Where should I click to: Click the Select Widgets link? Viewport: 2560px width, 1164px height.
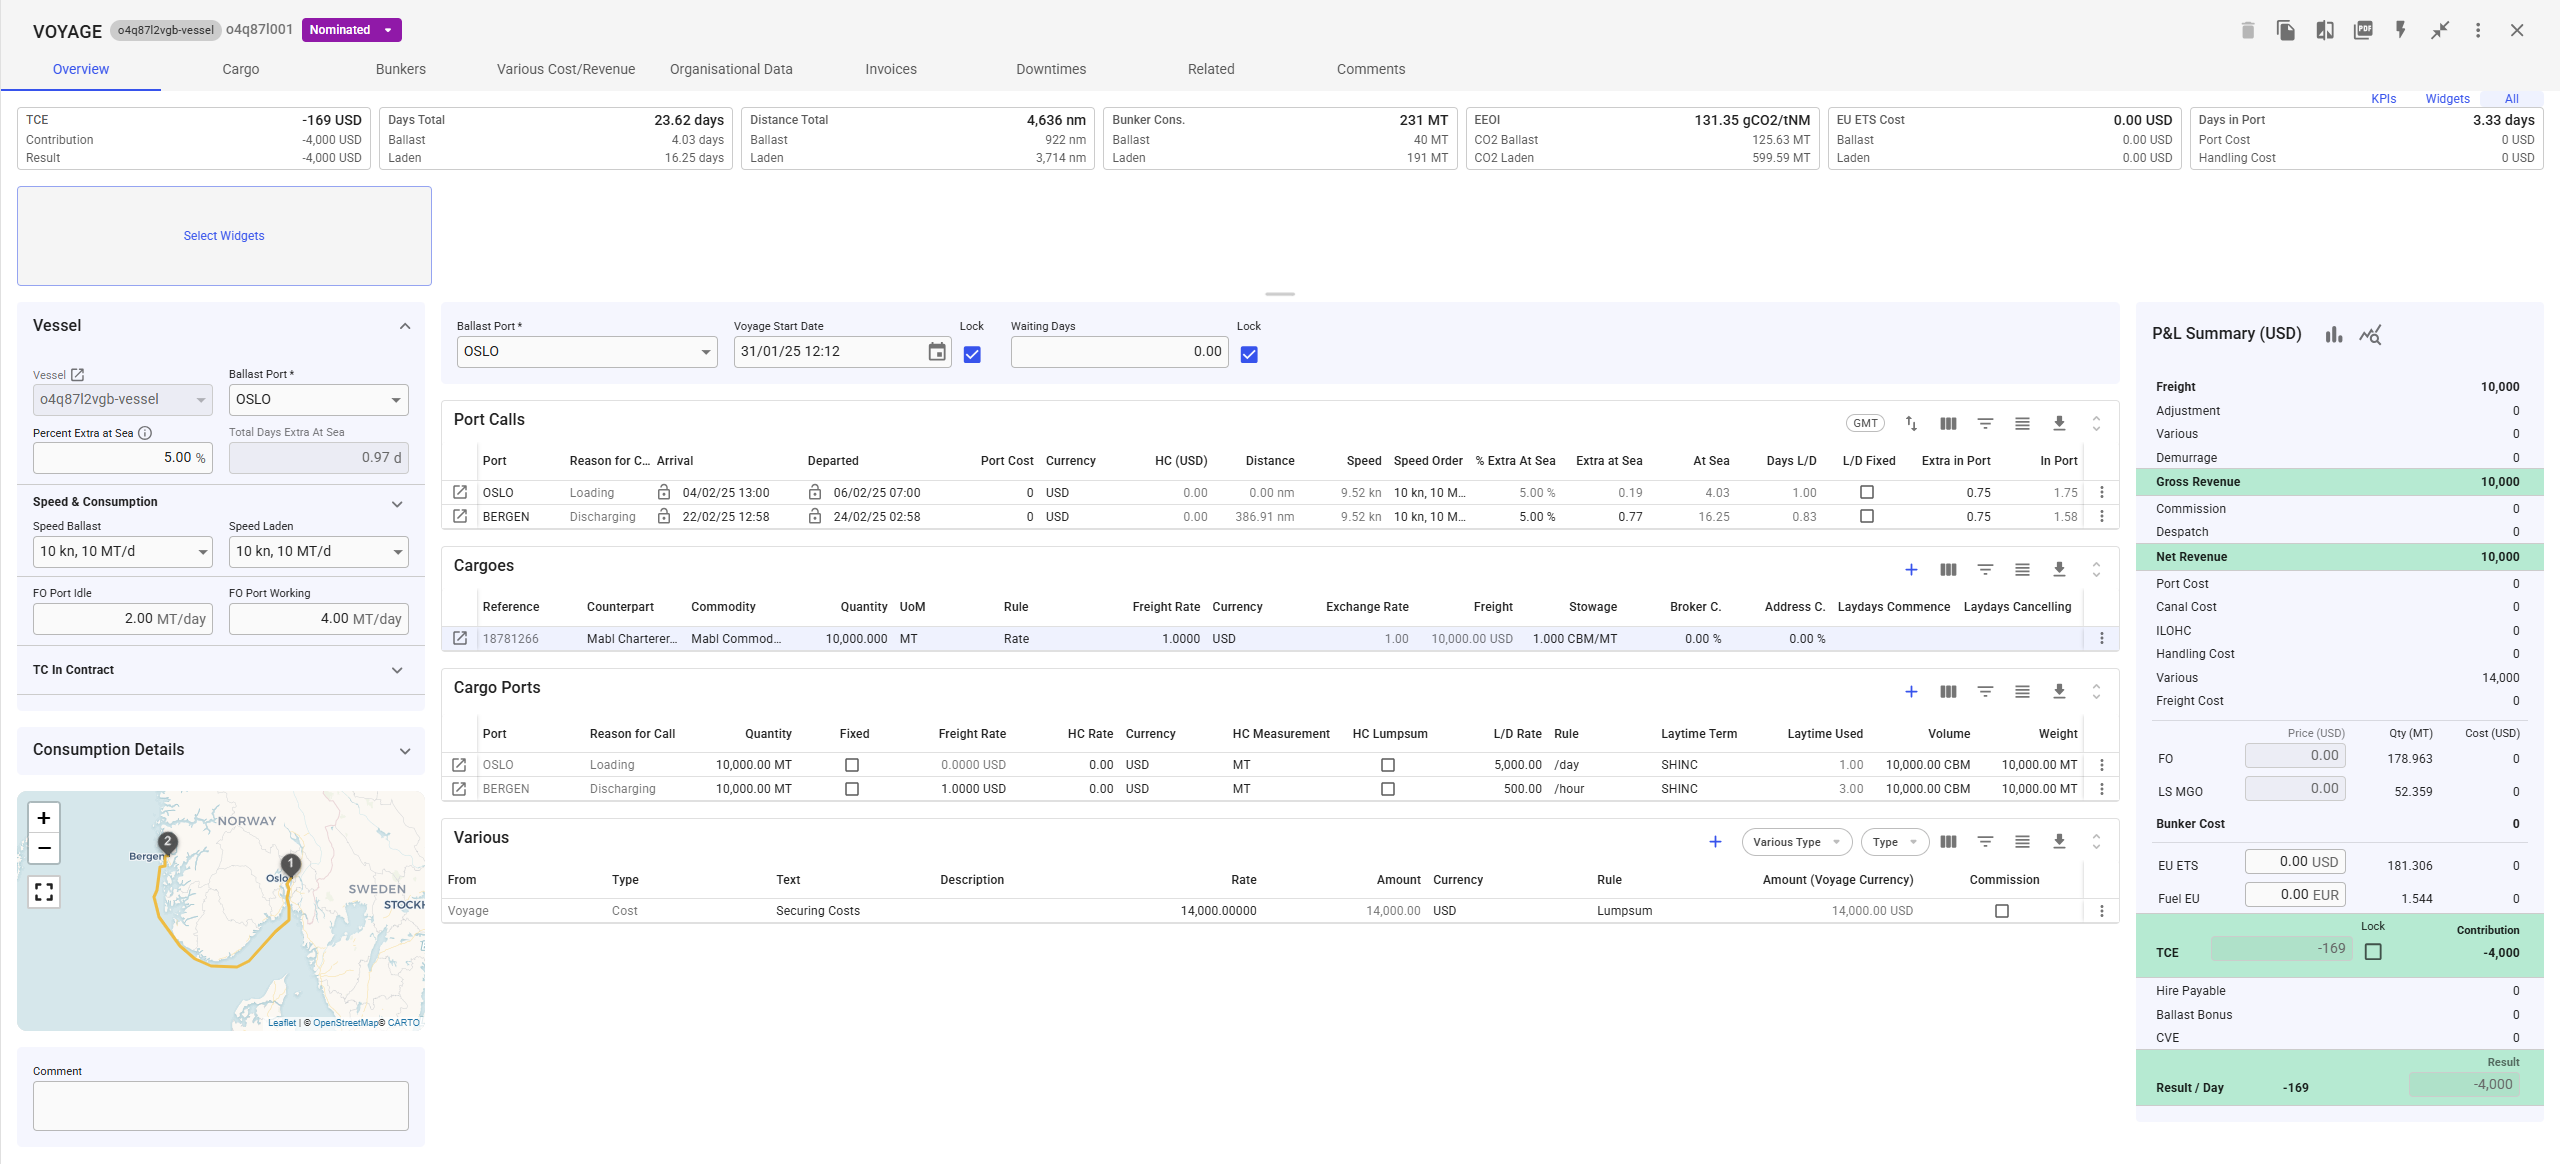coord(223,236)
